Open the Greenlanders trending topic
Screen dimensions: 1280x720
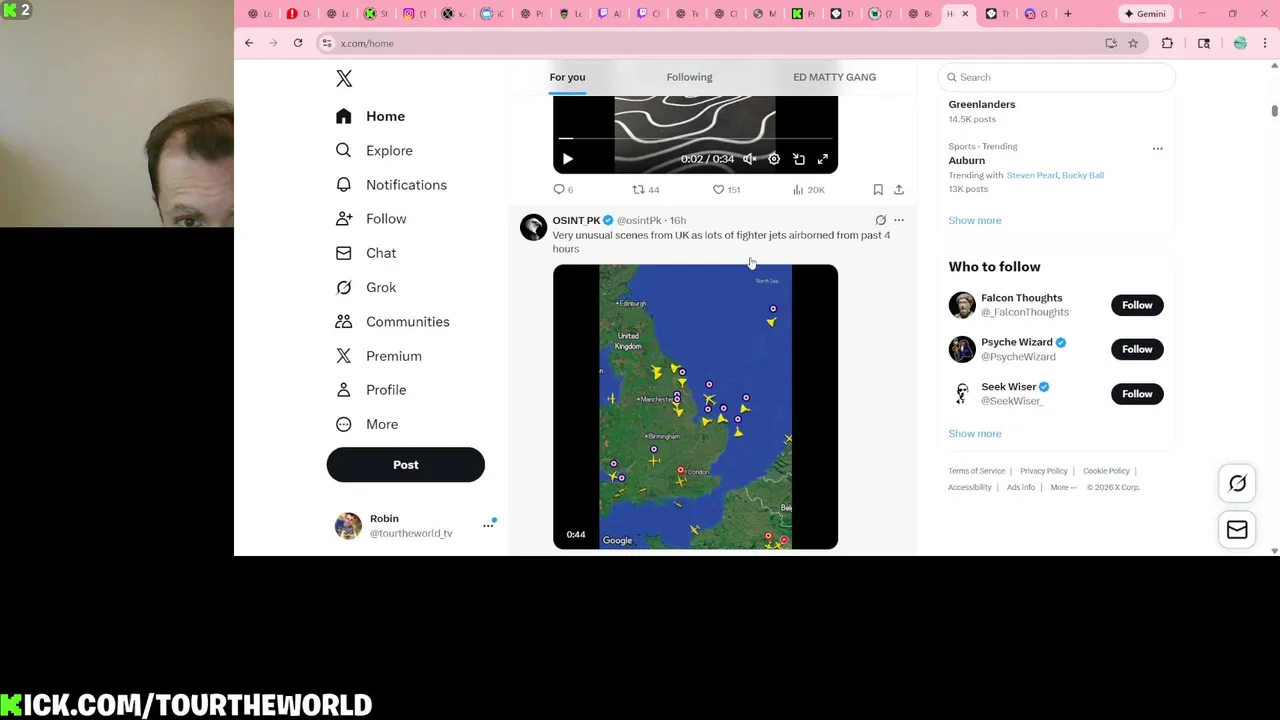(x=982, y=104)
